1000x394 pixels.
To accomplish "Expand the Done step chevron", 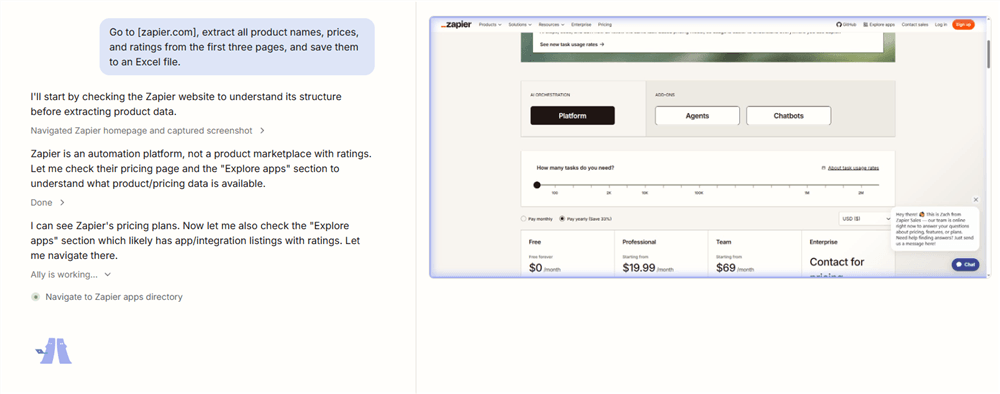I will click(62, 203).
